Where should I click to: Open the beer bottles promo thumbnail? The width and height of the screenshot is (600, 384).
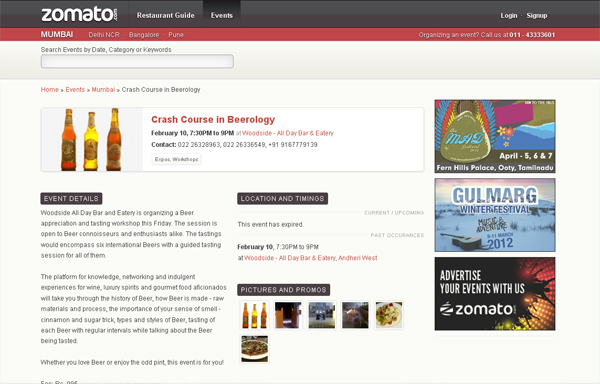(254, 315)
